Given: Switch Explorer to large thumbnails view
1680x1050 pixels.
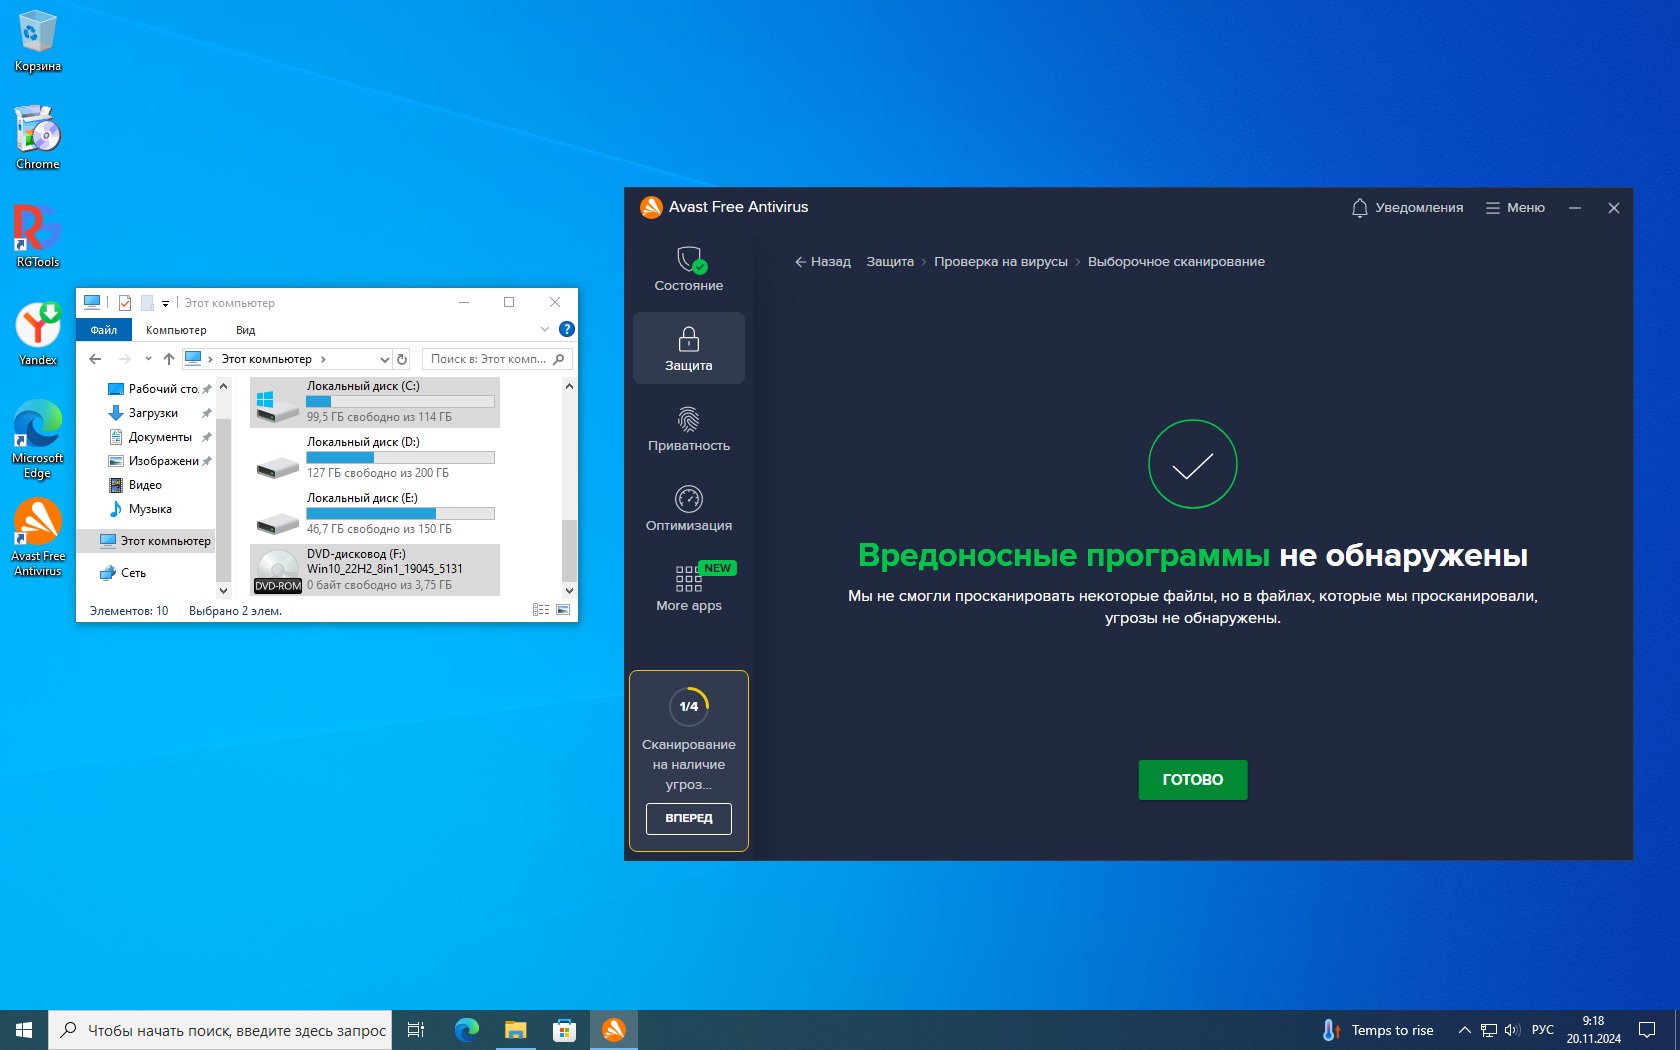Looking at the screenshot, I should click(564, 610).
